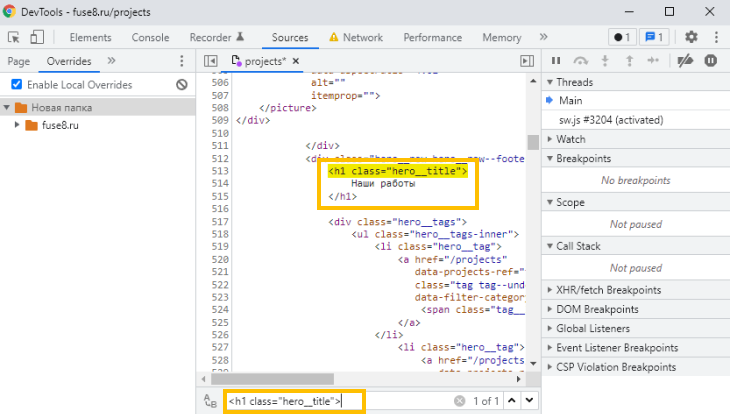This screenshot has height=414, width=730.
Task: Go to the next search result
Action: click(530, 401)
